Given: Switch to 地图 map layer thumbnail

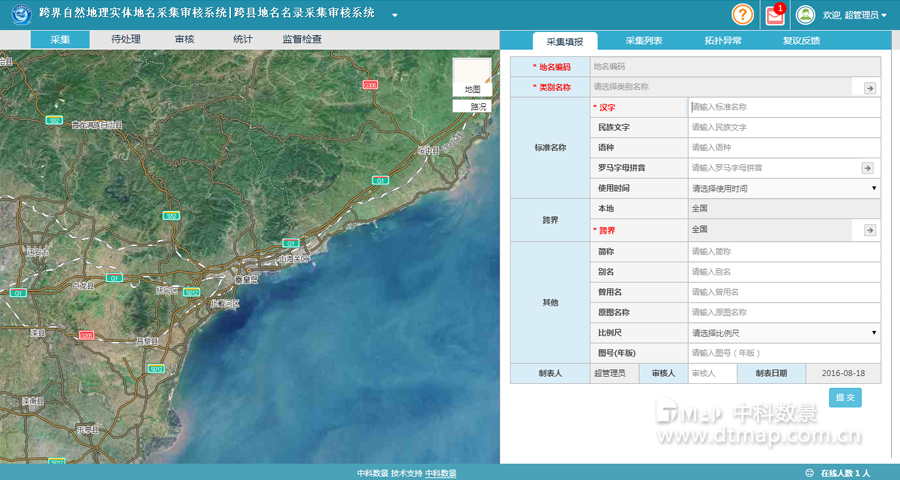Looking at the screenshot, I should point(472,77).
